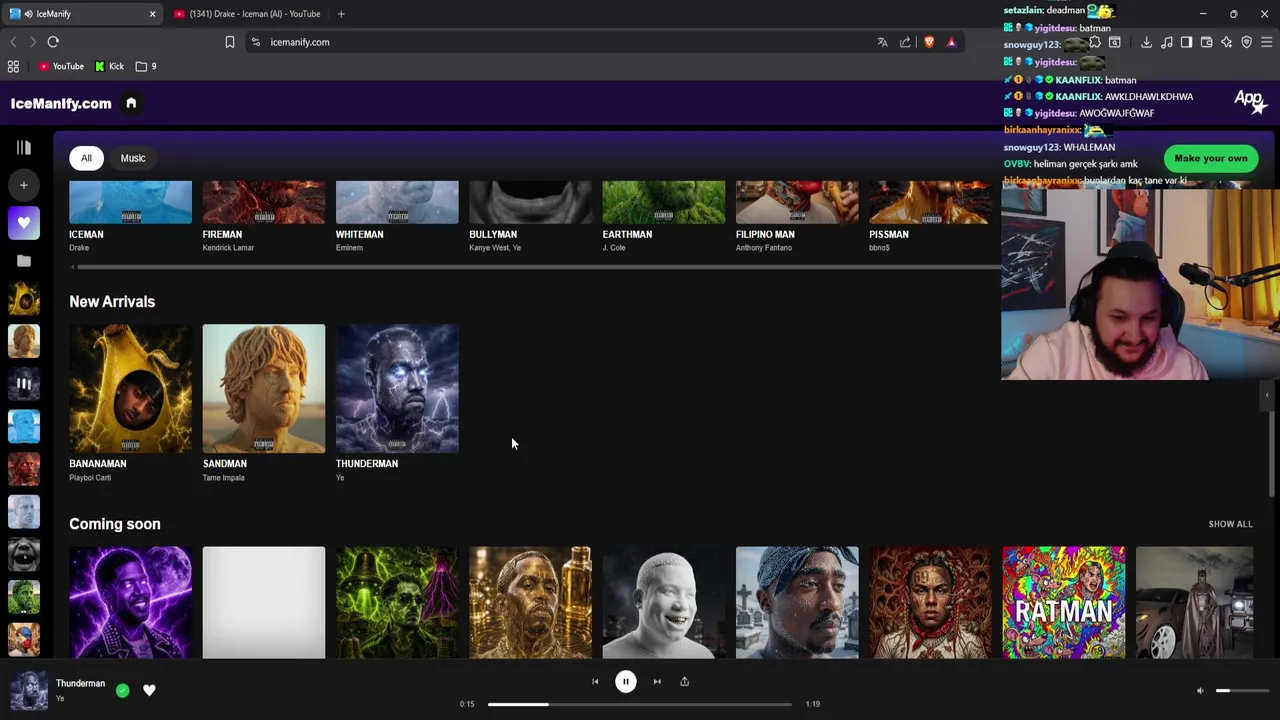Select the blue Iceman cover in the left sidebar
The width and height of the screenshot is (1280, 720).
click(x=24, y=426)
